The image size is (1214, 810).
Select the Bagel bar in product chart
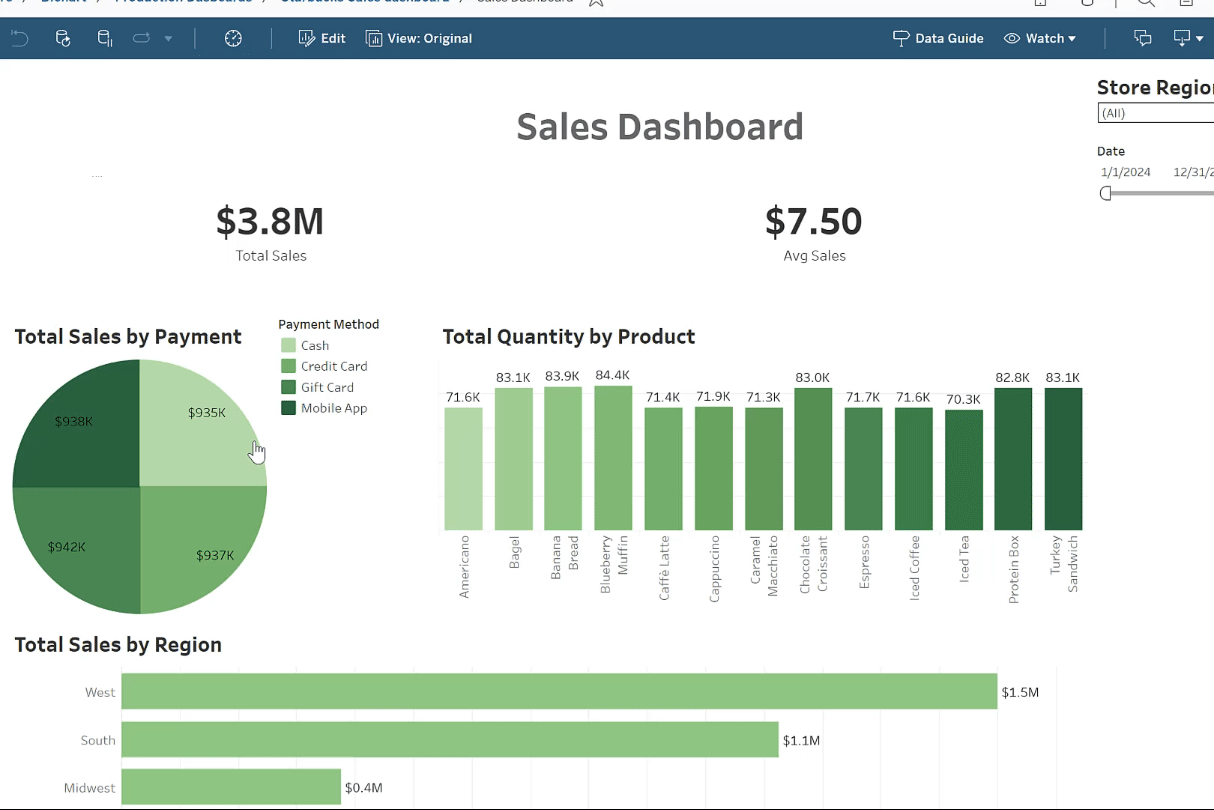(513, 459)
